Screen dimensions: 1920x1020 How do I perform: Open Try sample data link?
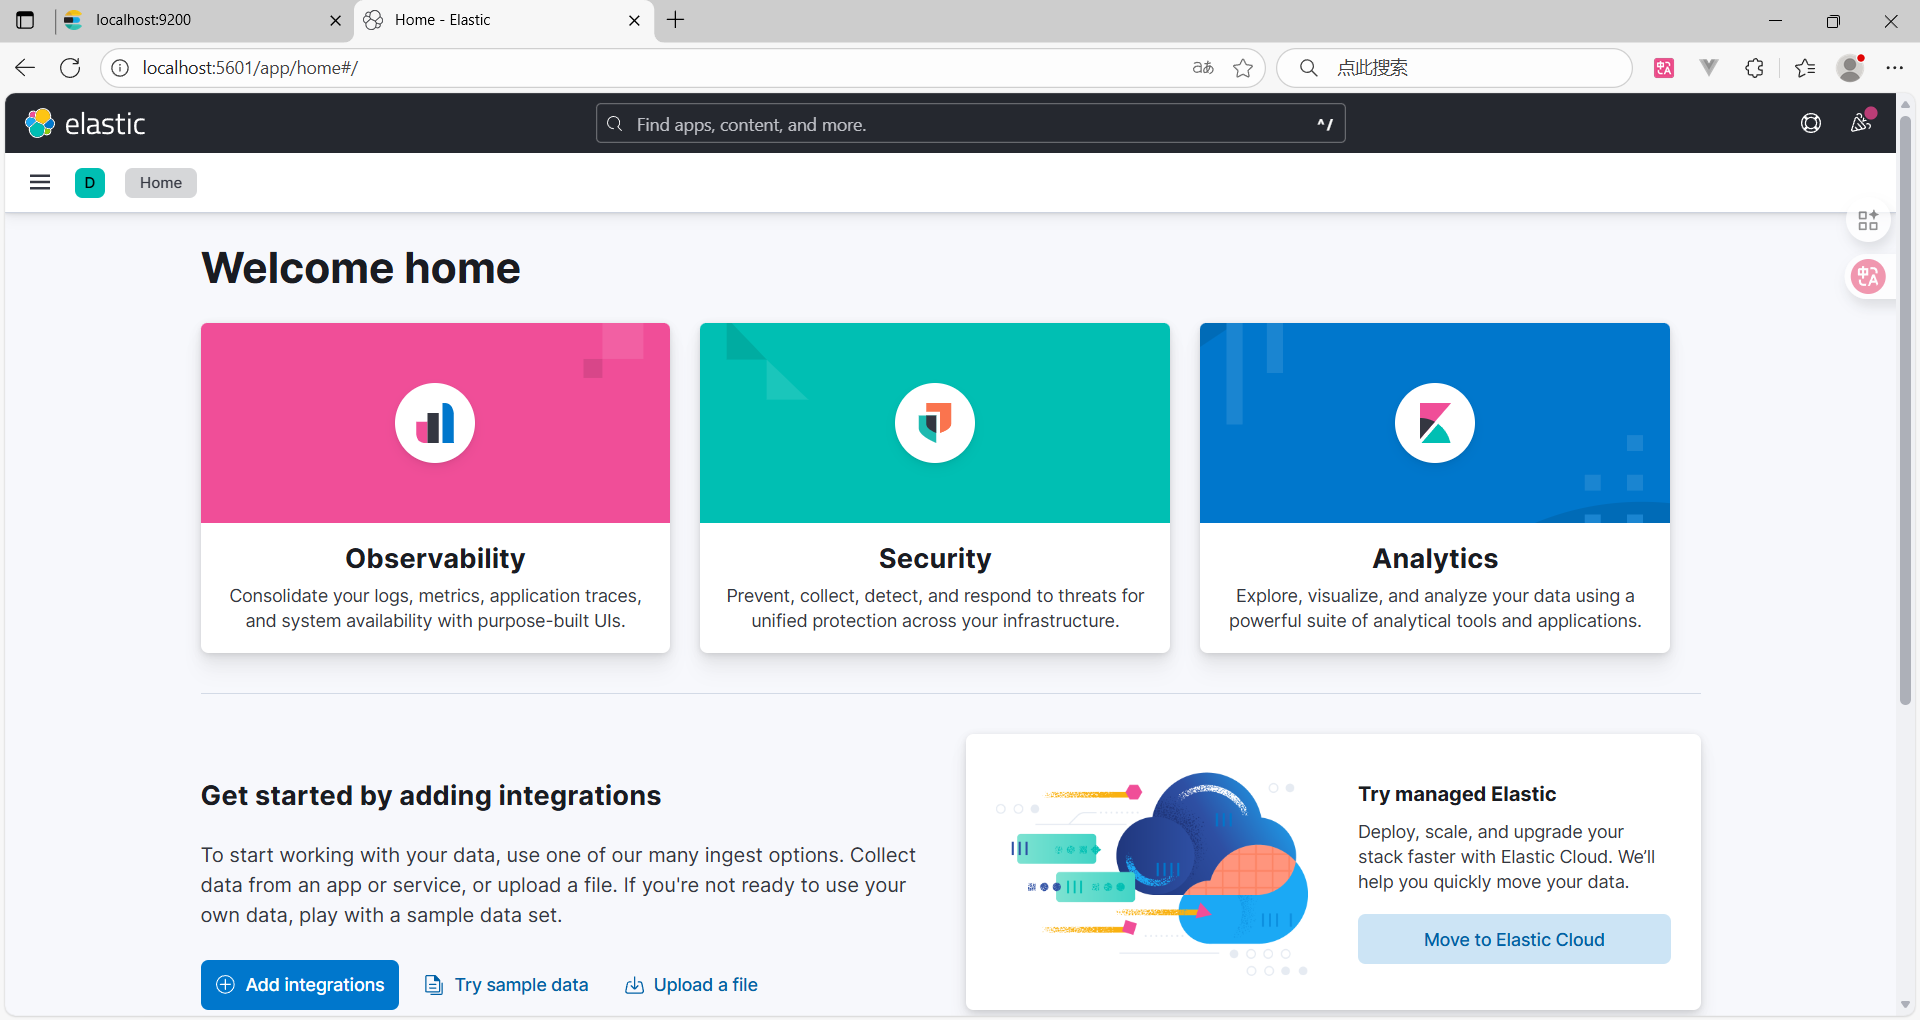click(507, 985)
